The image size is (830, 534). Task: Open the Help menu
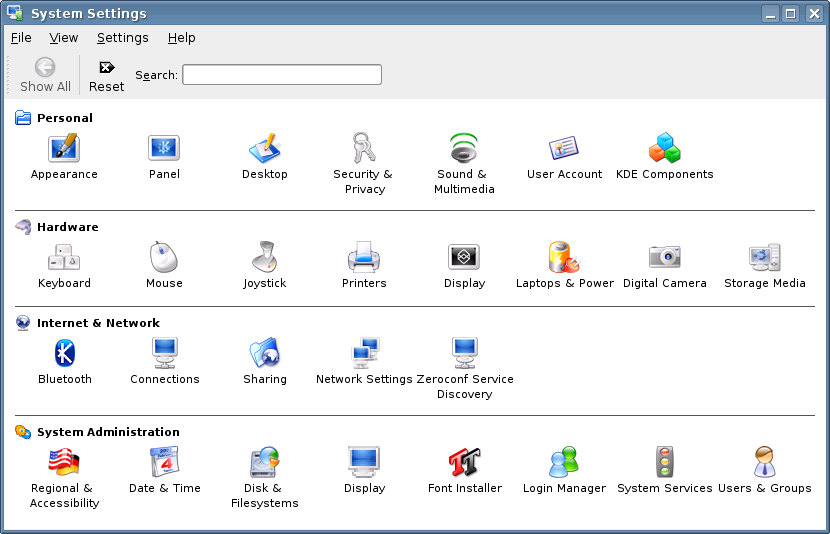(x=181, y=38)
